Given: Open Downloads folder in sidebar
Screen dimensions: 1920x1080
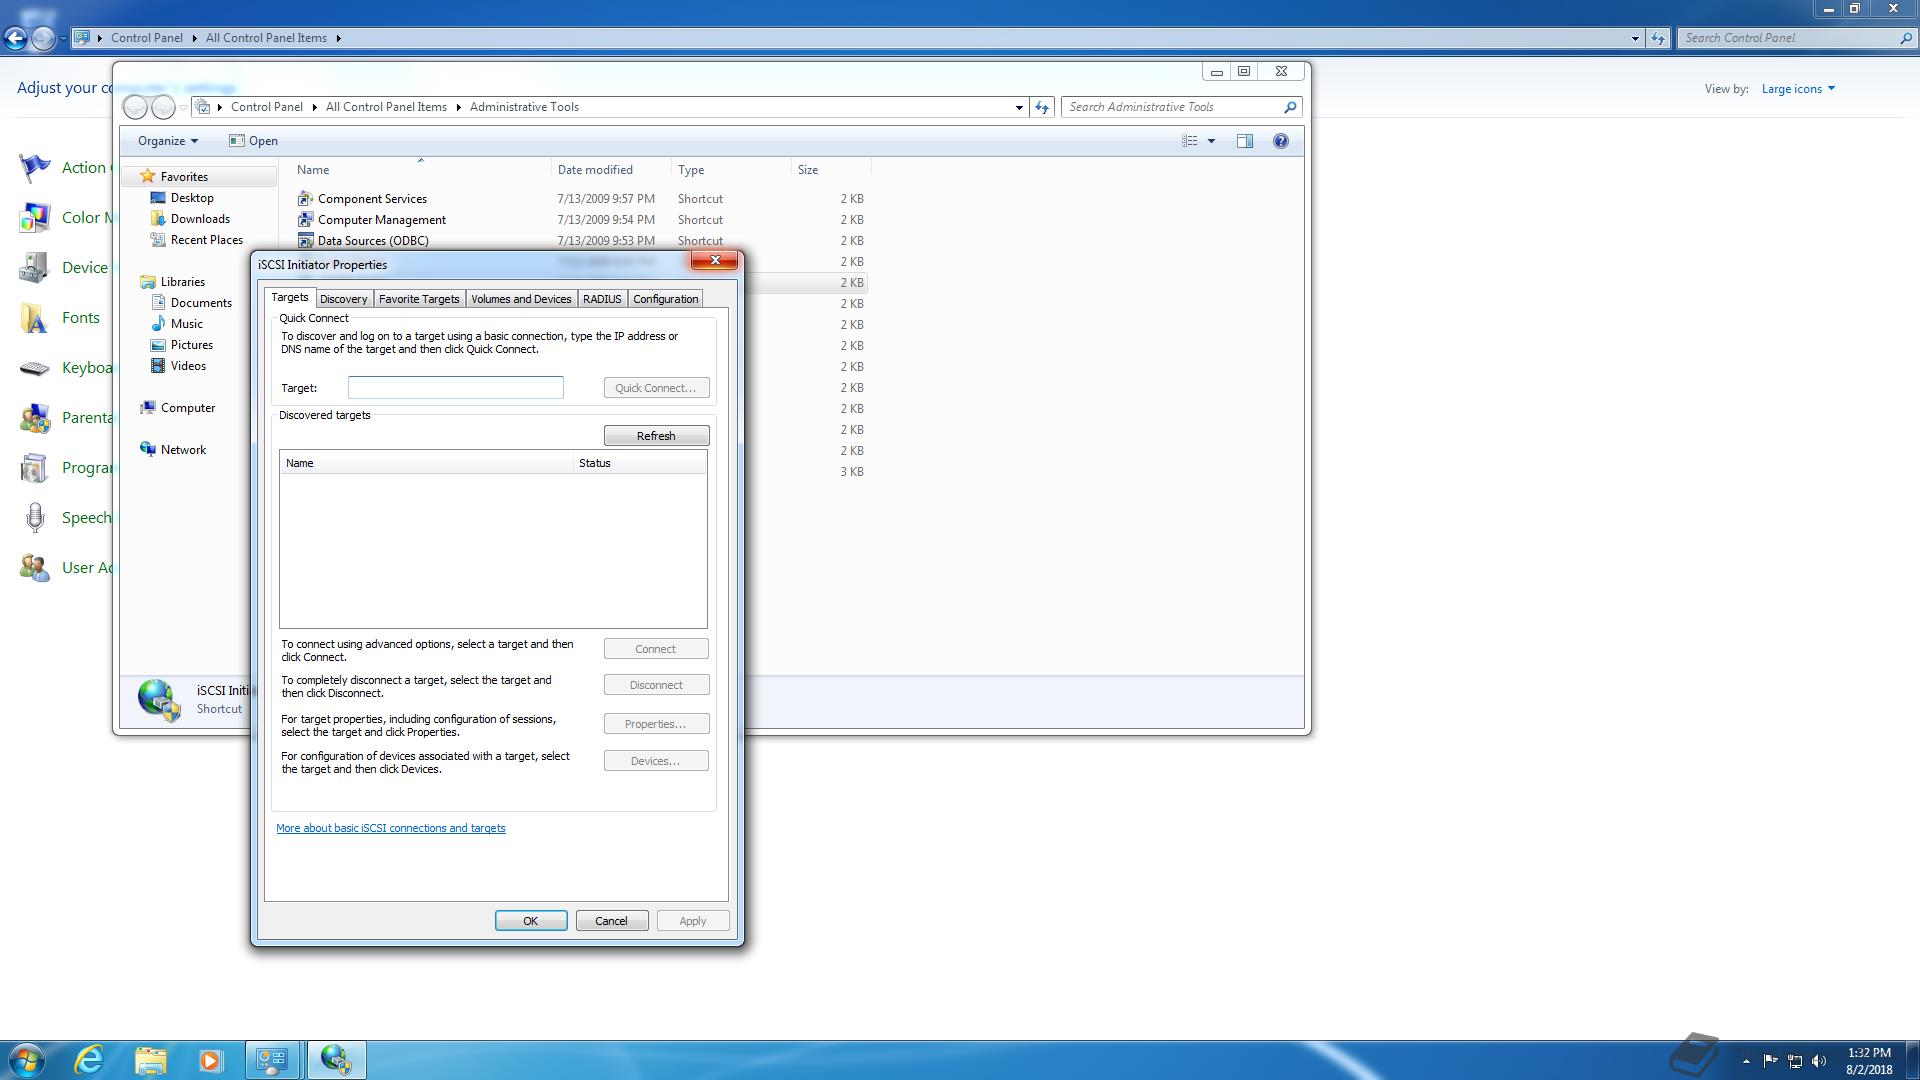Looking at the screenshot, I should (200, 219).
